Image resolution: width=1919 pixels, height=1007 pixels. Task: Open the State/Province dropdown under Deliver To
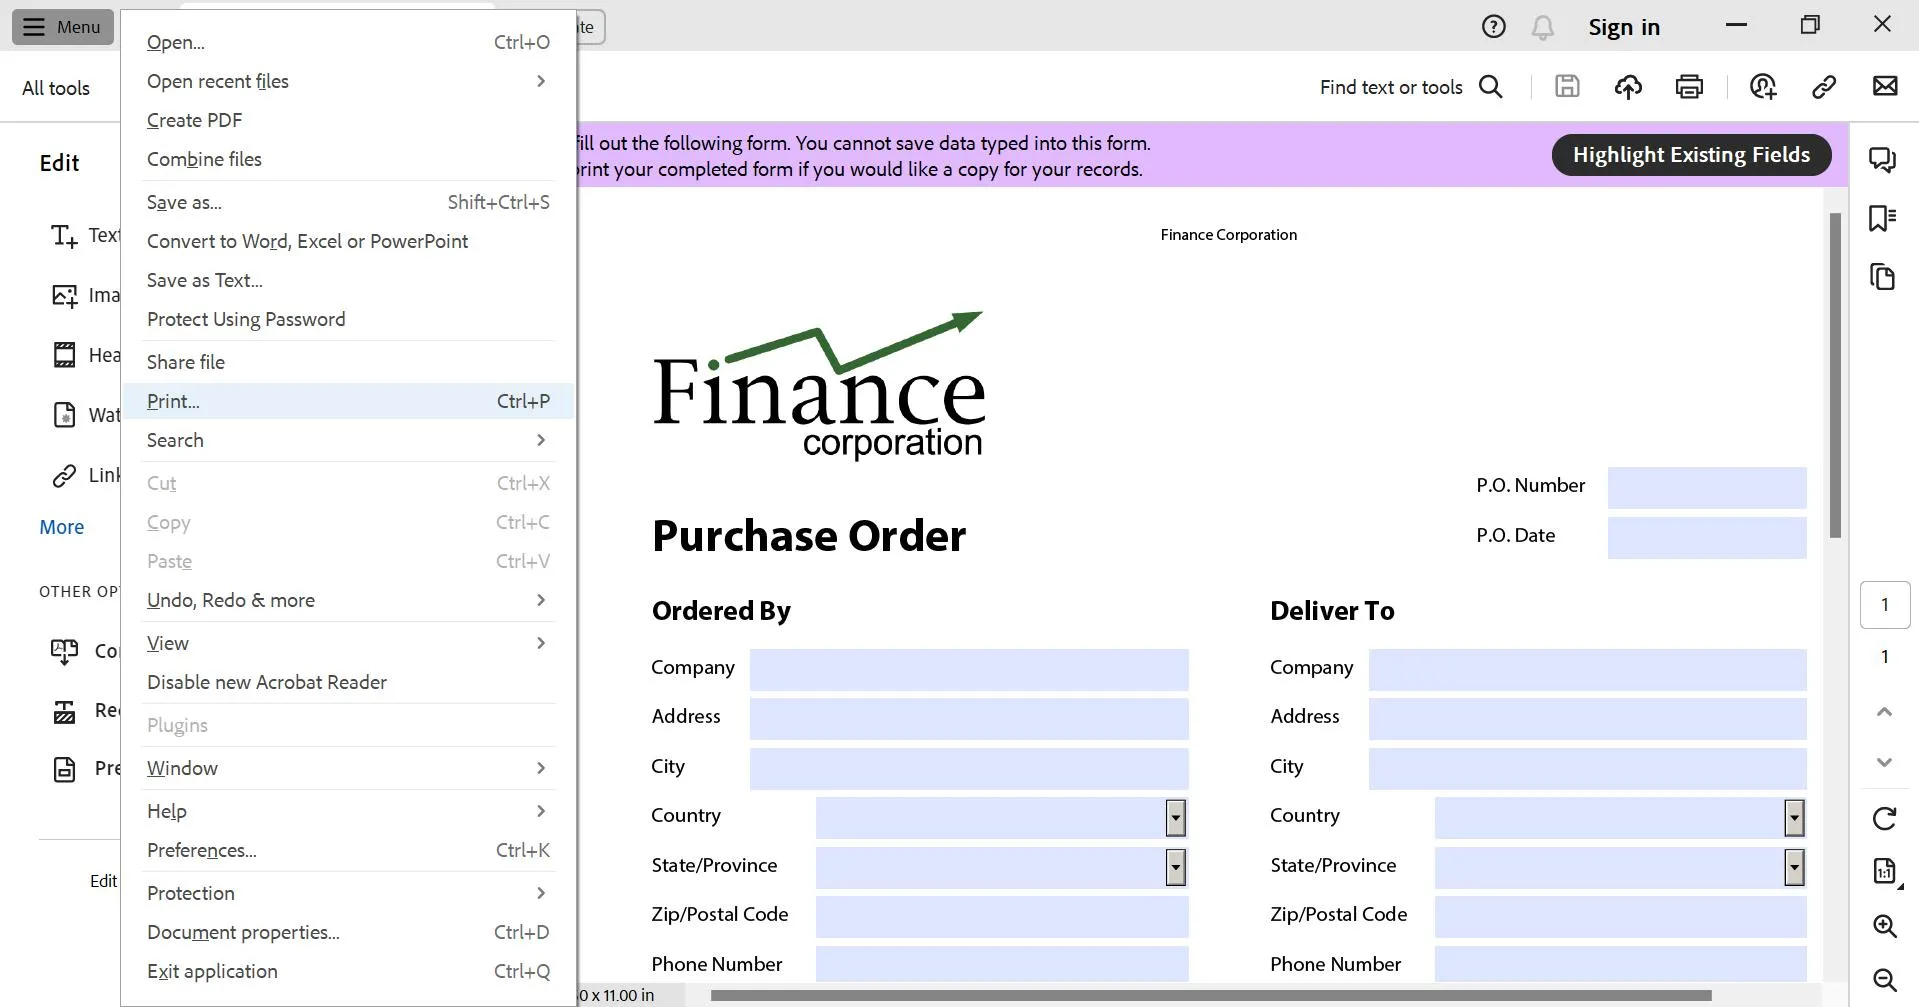tap(1793, 867)
